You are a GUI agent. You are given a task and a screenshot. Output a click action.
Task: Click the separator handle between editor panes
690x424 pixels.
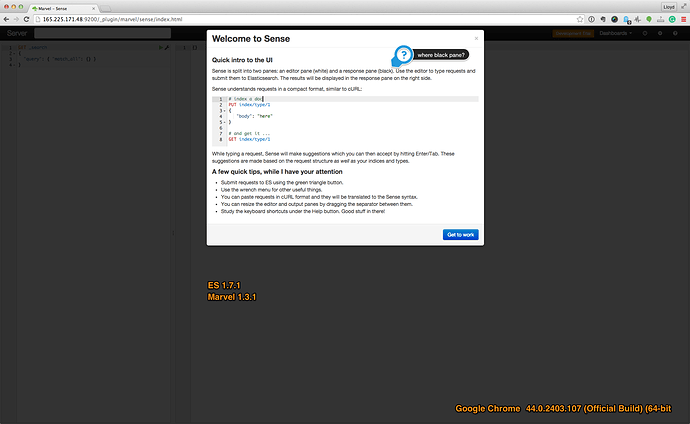pyautogui.click(x=173, y=233)
